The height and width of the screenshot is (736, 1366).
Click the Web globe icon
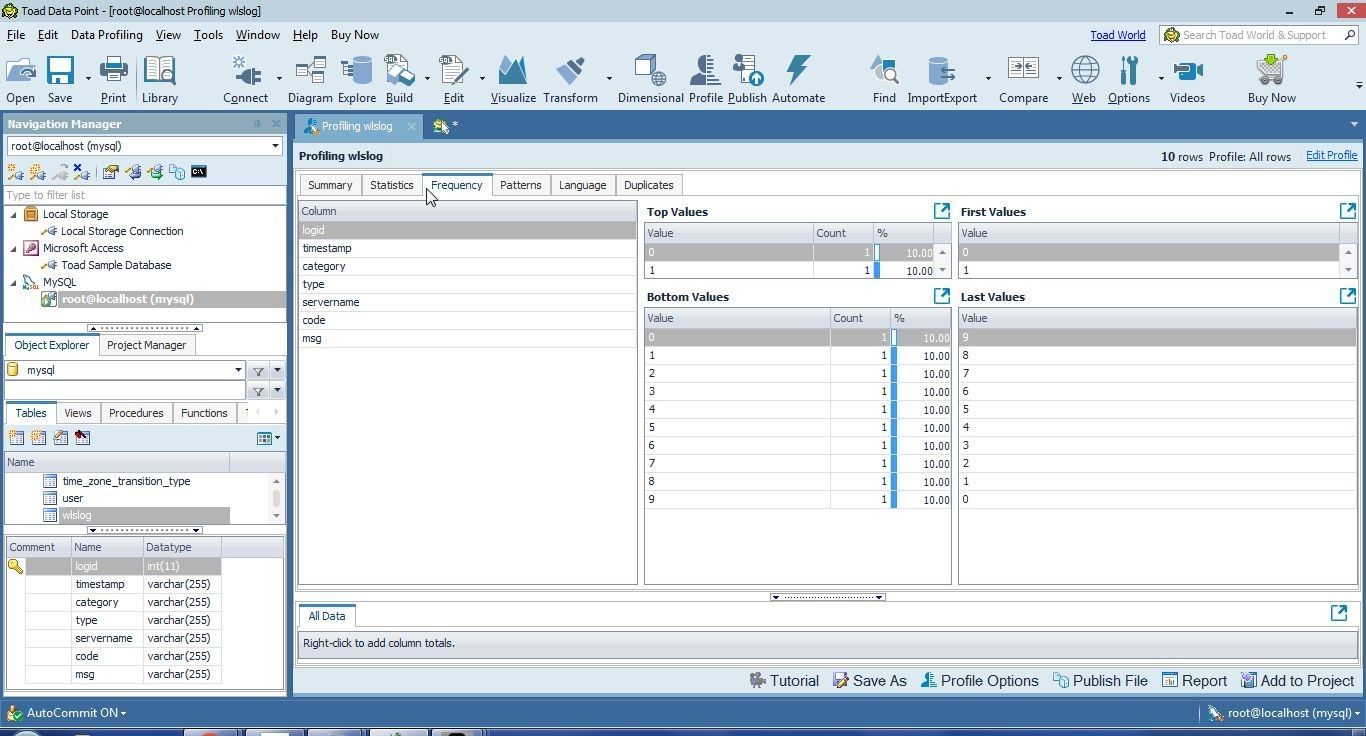(1084, 72)
